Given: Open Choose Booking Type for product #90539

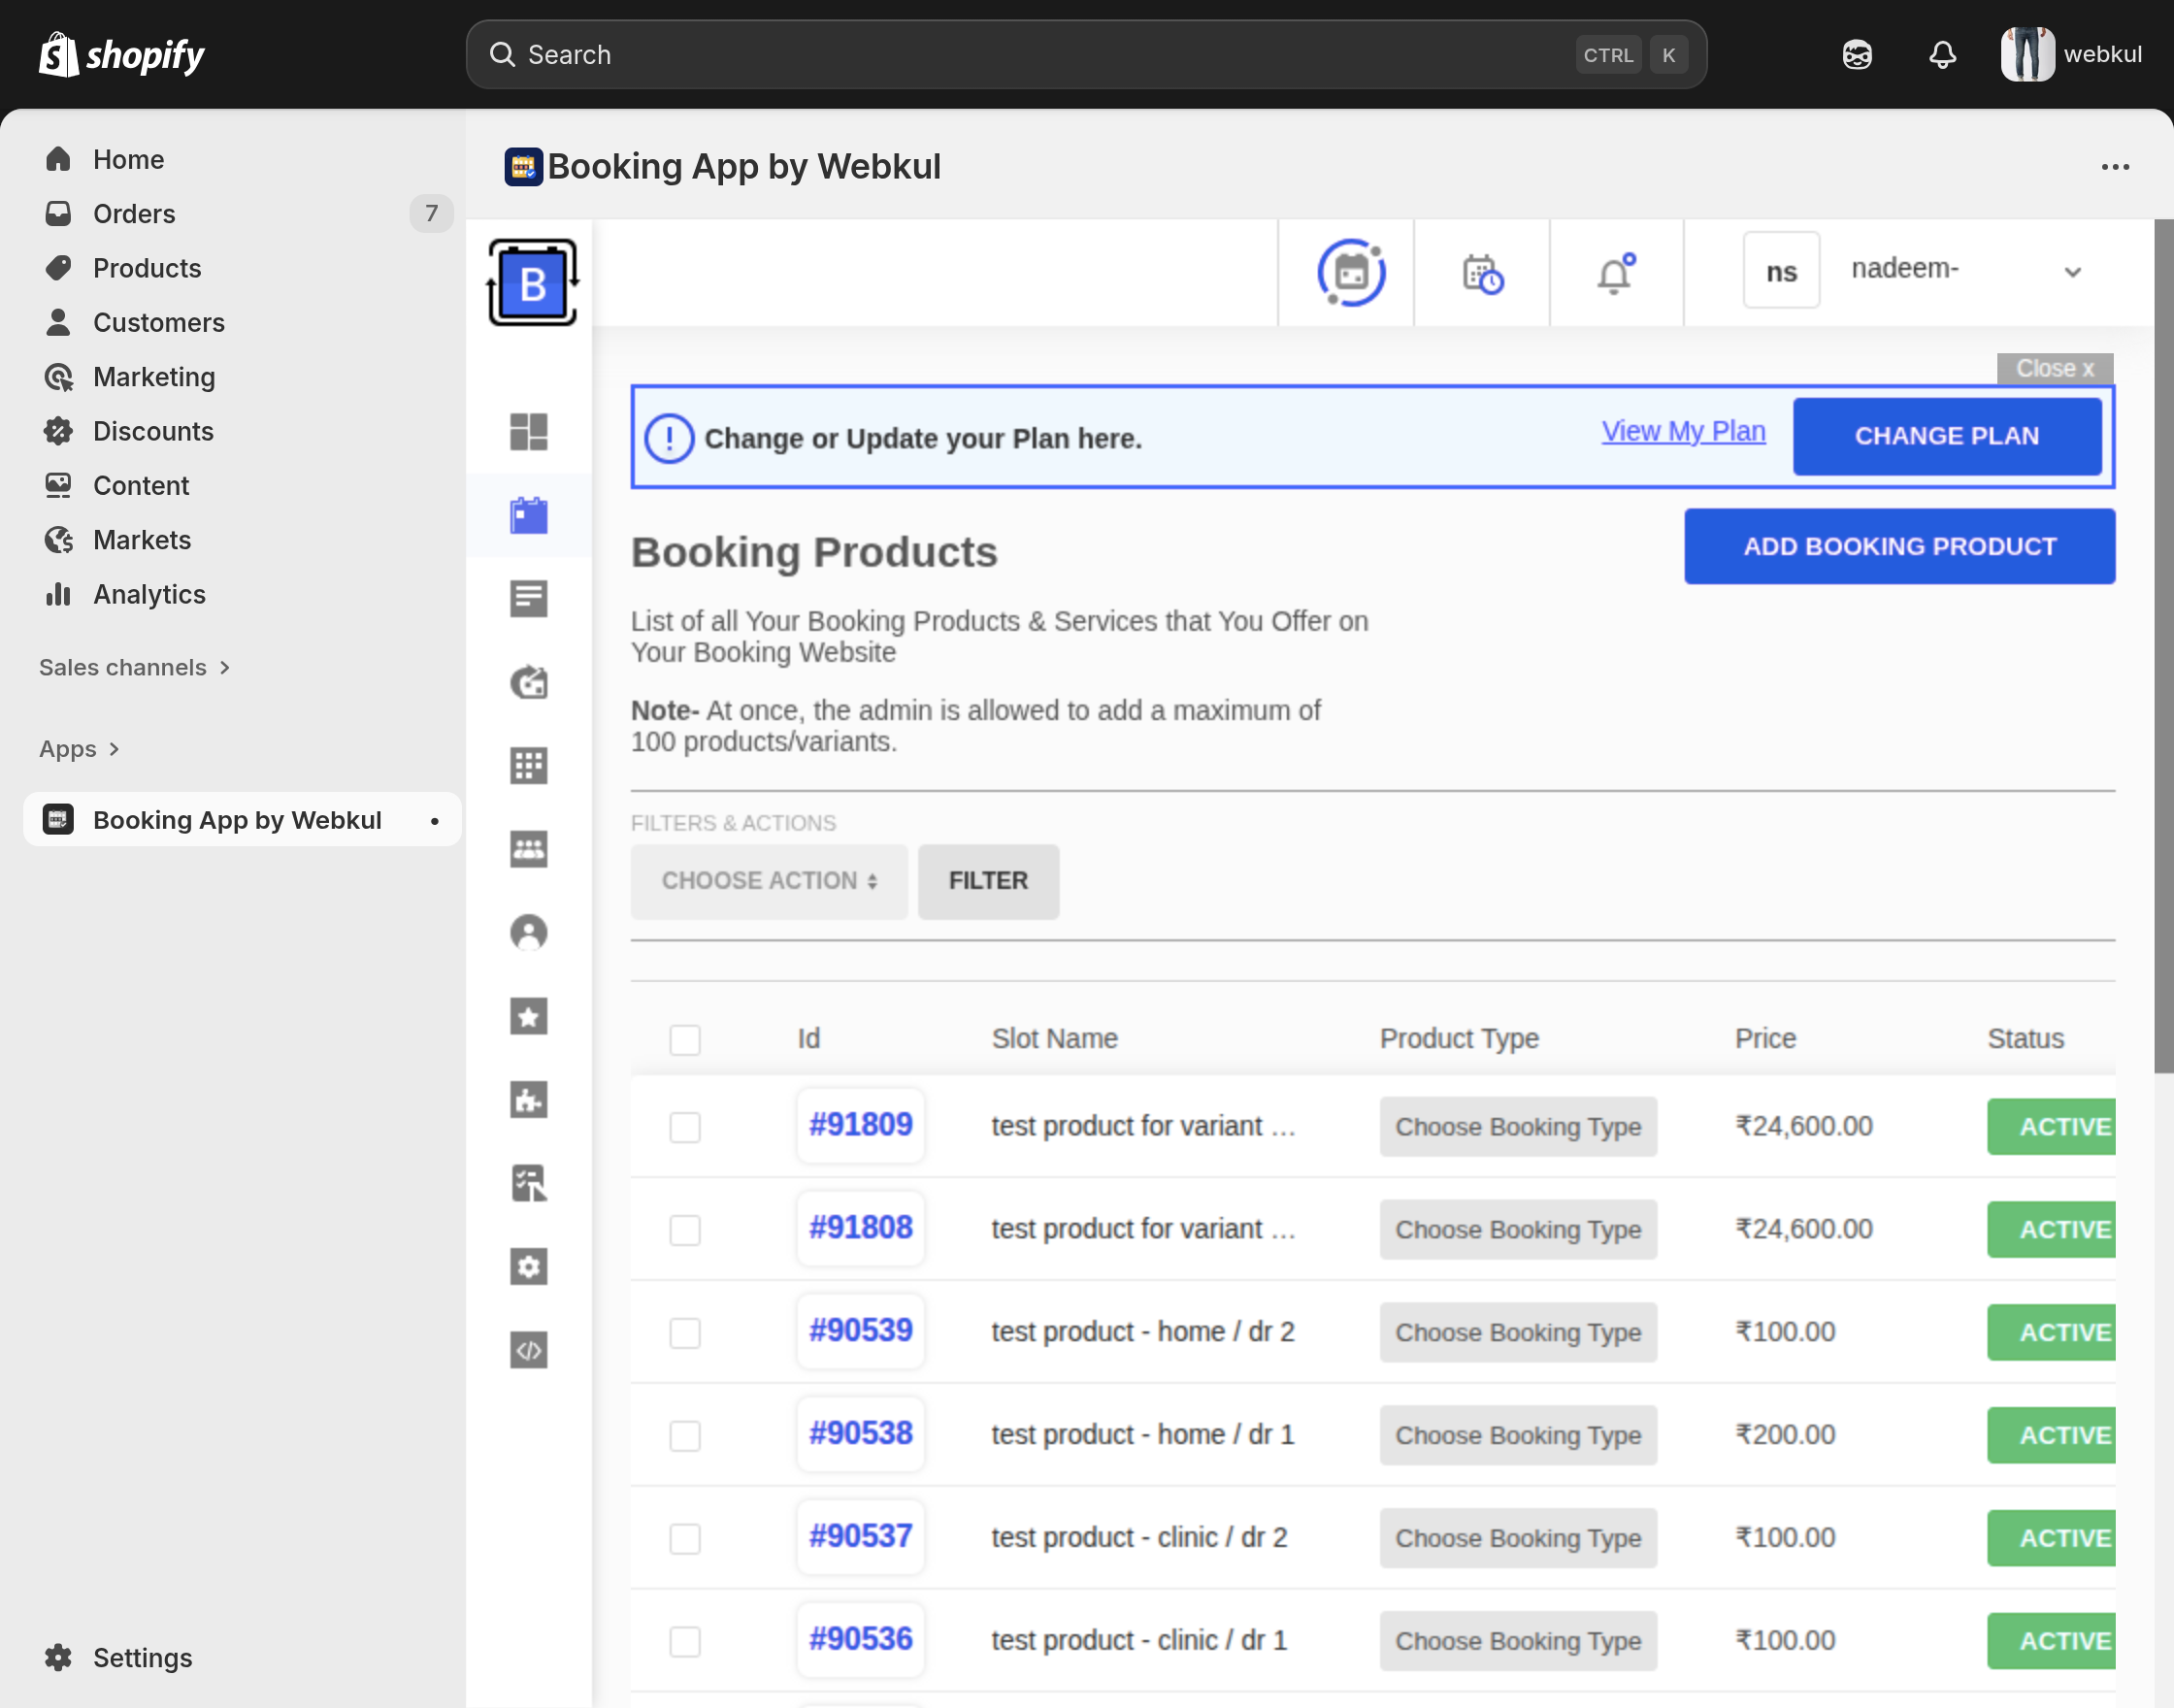Looking at the screenshot, I should coord(1517,1332).
